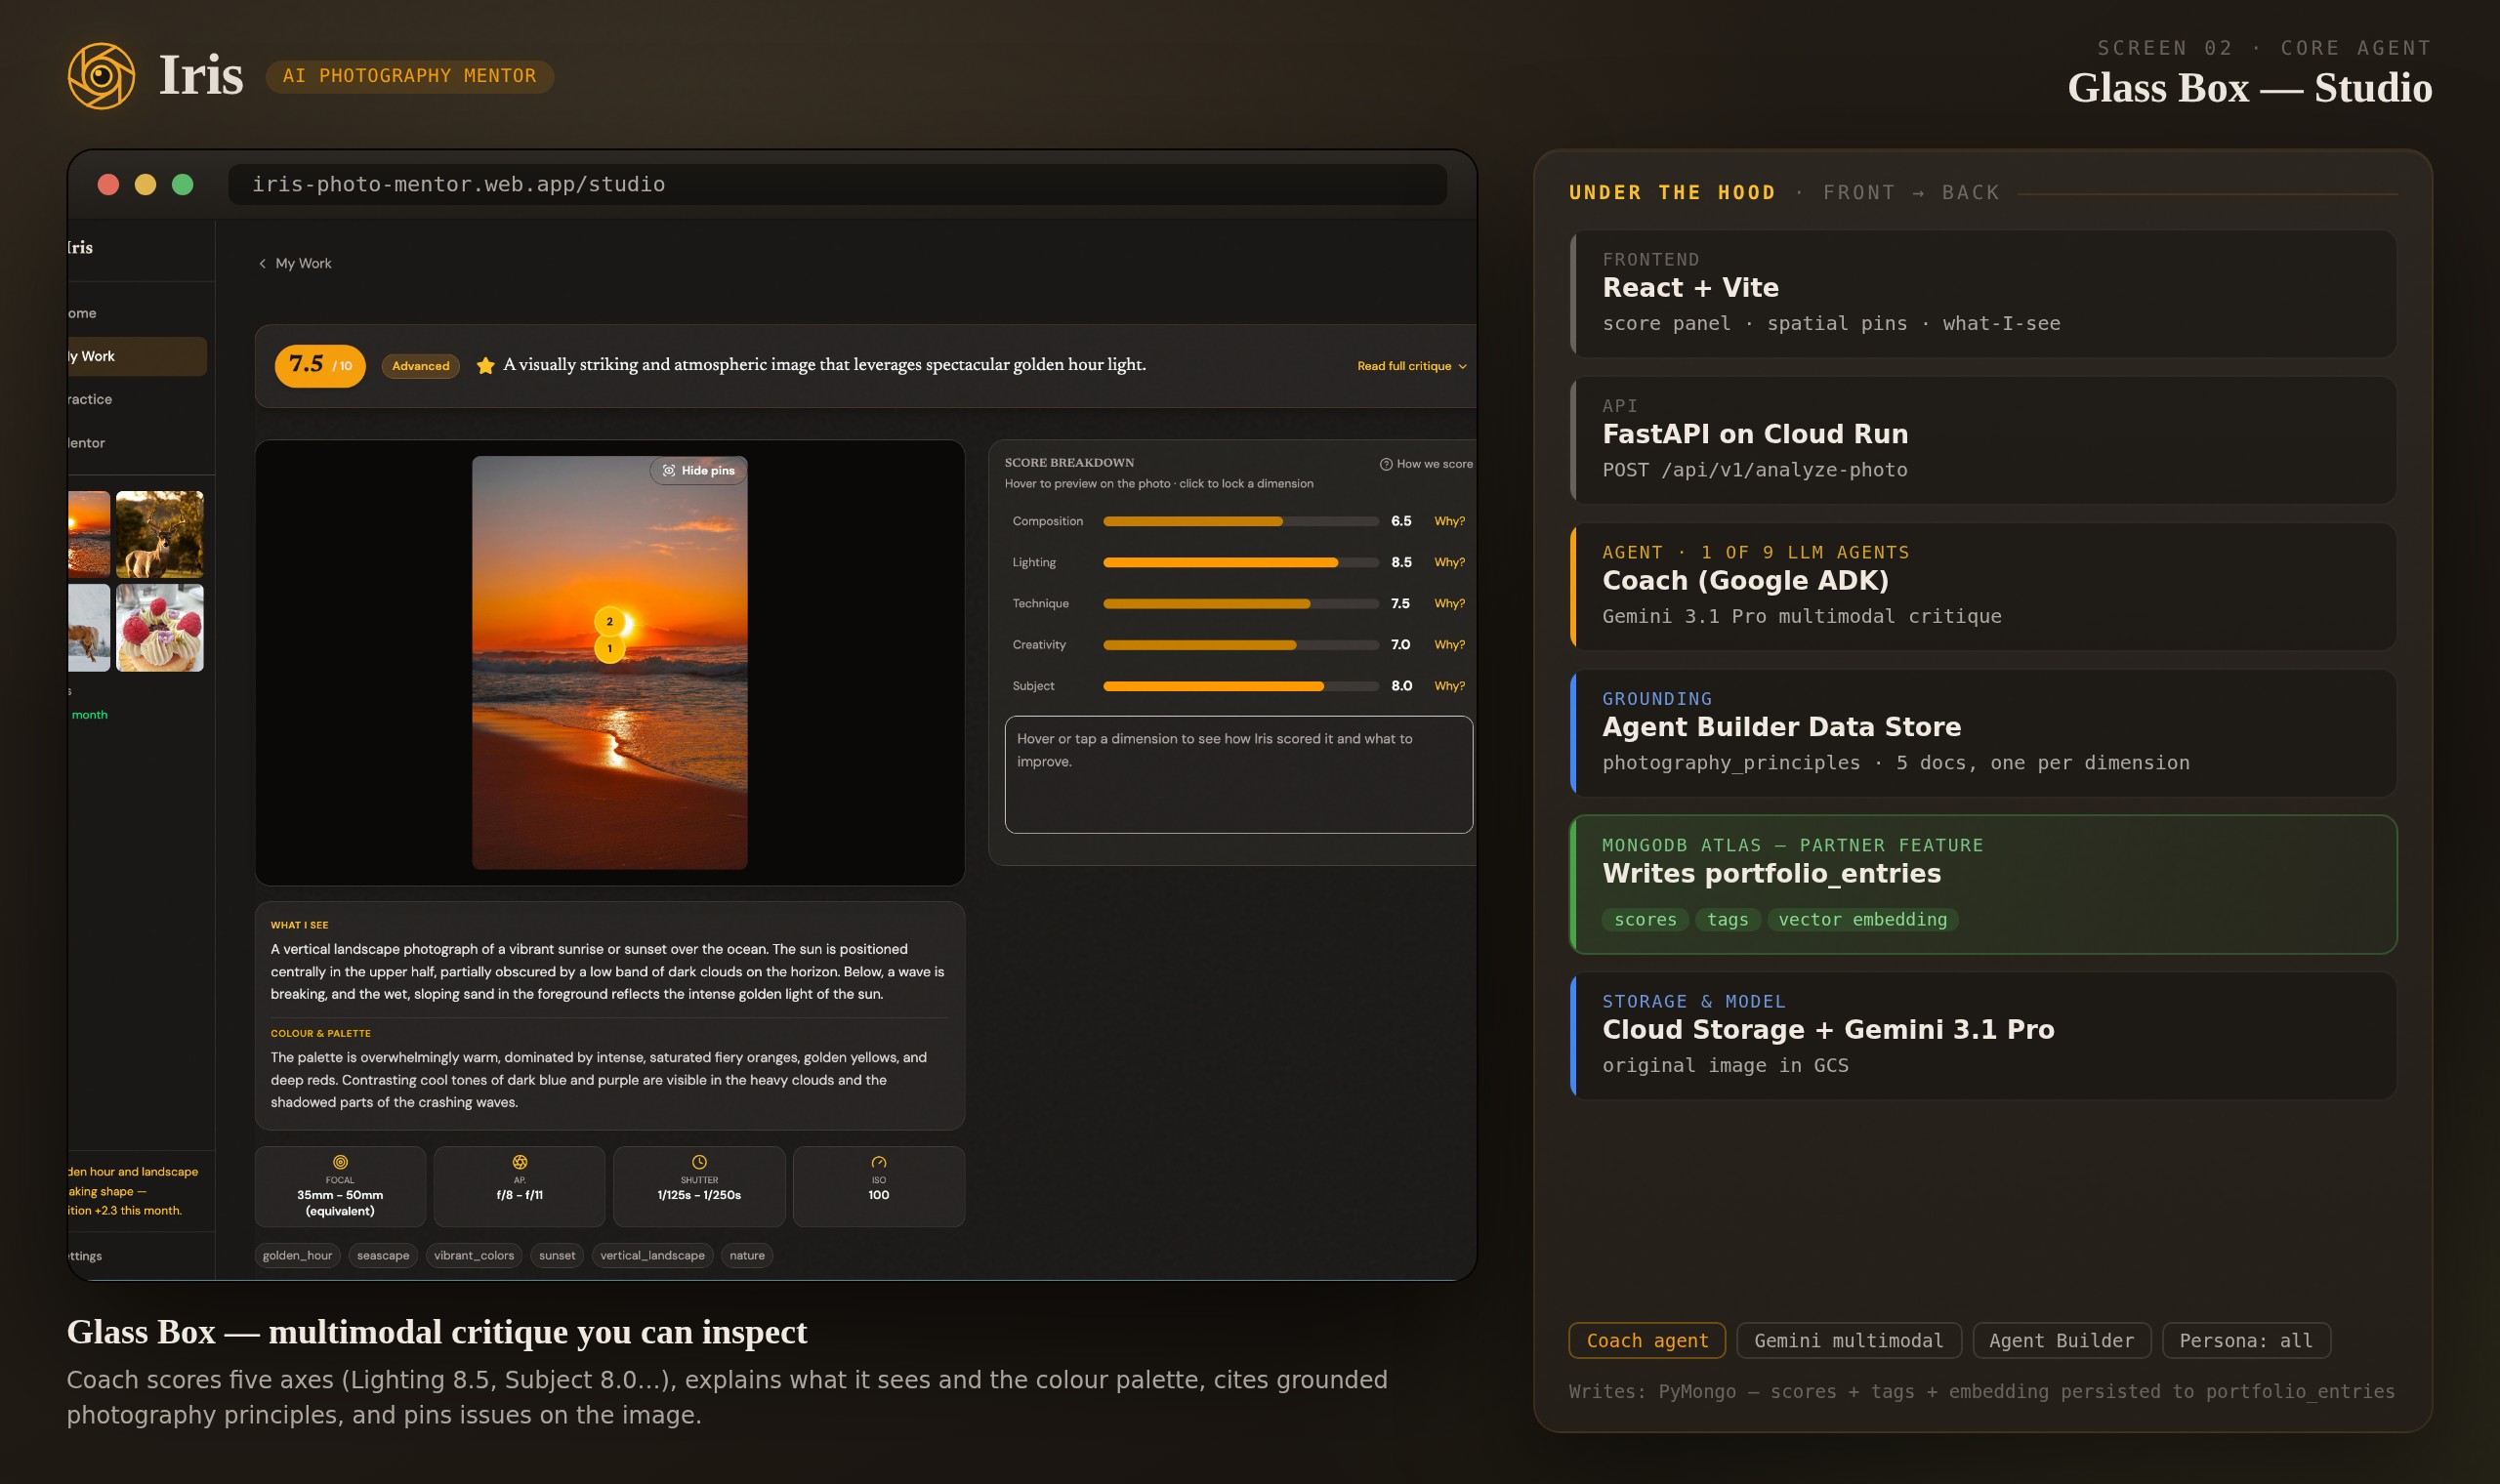Click the browser address bar URL

(837, 185)
